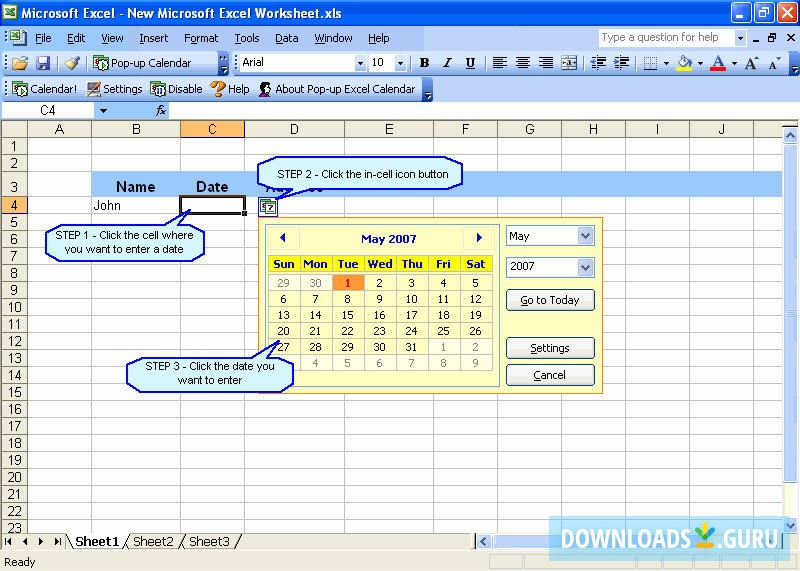Click the Help question mark toolbar button
This screenshot has height=571, width=800.
pyautogui.click(x=230, y=89)
